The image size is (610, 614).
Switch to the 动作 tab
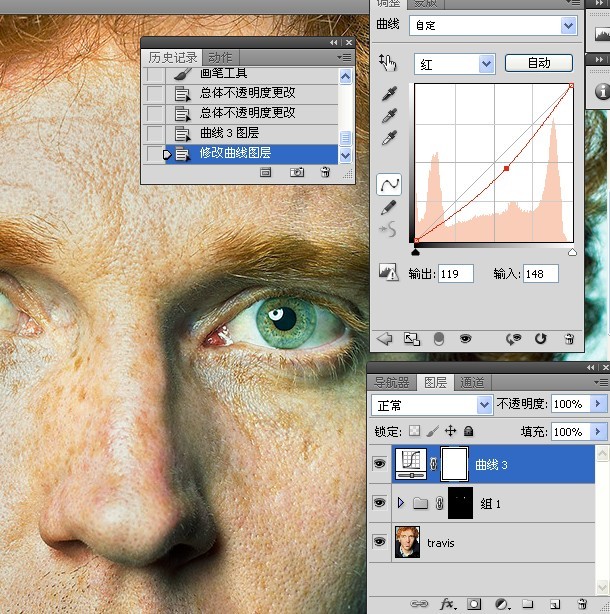220,58
